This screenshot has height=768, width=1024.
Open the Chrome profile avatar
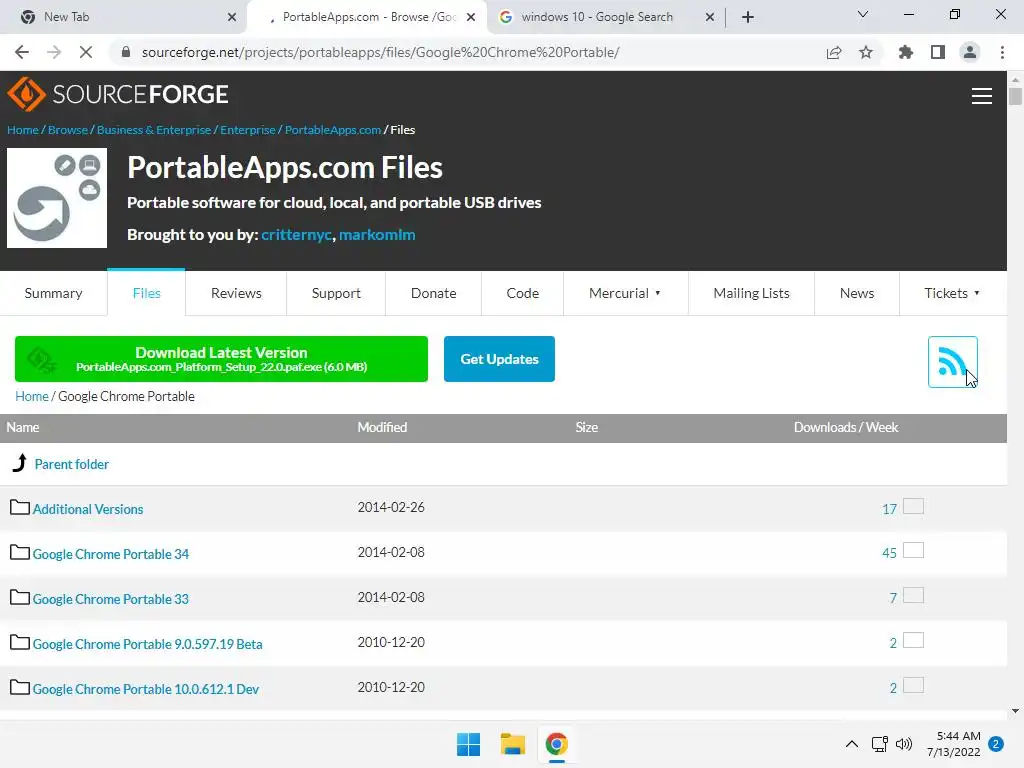[x=970, y=52]
